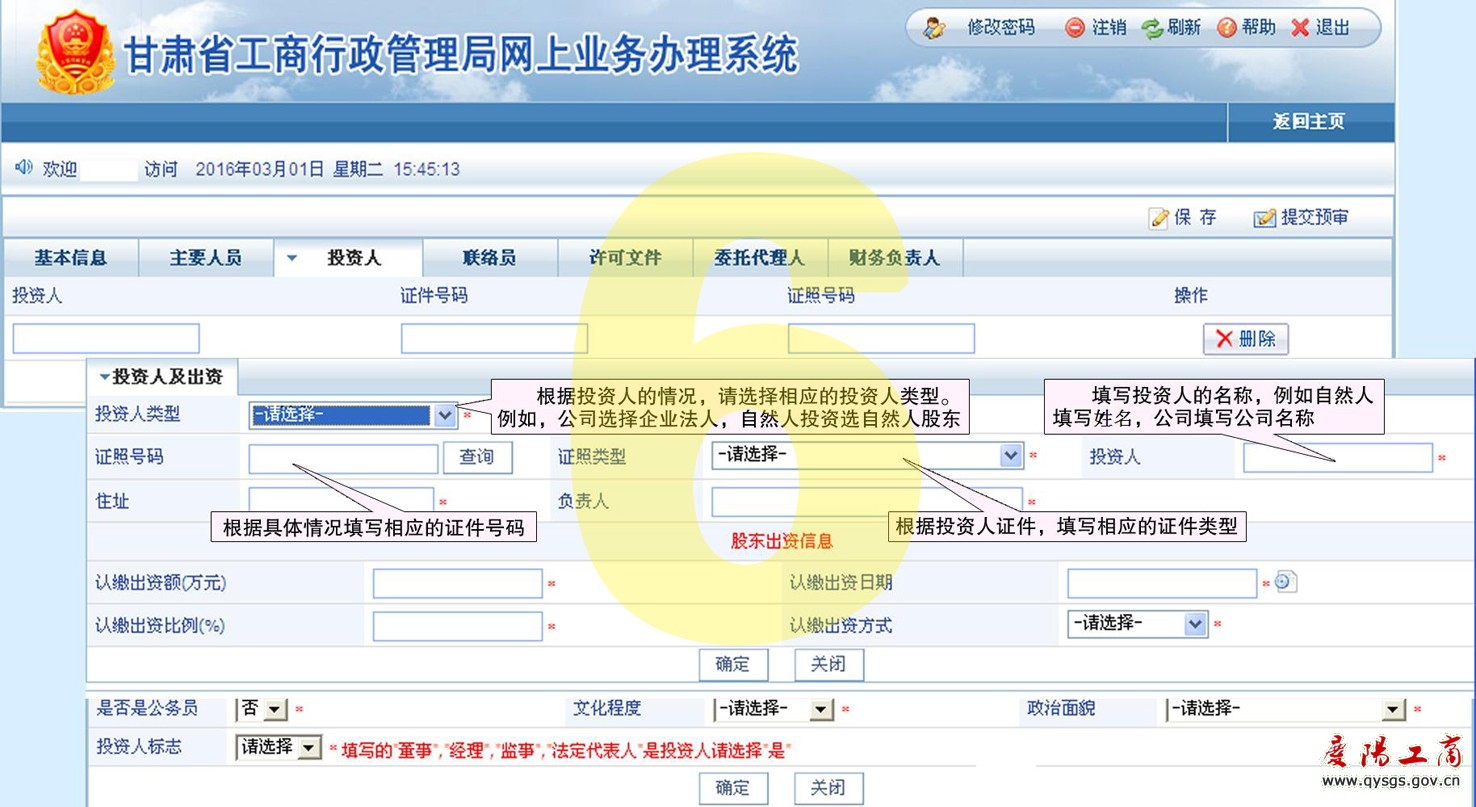Screen dimensions: 1476x807
Task: Click the 提交预审 checkmark icon
Action: point(1265,218)
